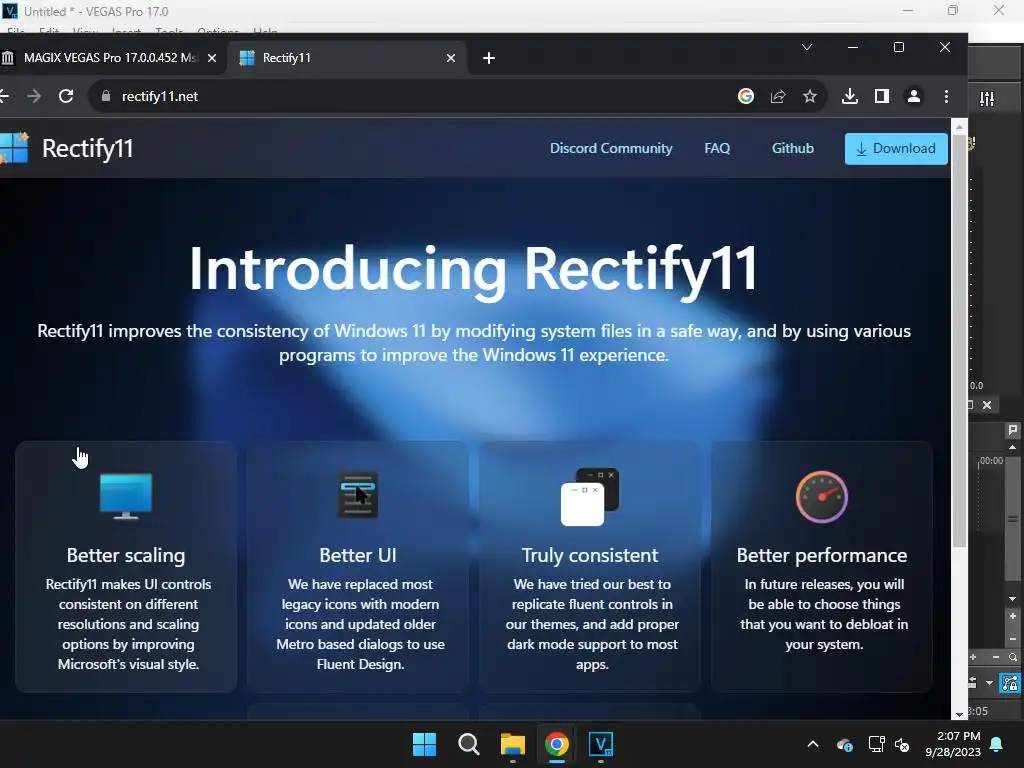Switch to MAGIX VEGAS Pro tab
Screen dimensions: 1024x768
tap(108, 57)
